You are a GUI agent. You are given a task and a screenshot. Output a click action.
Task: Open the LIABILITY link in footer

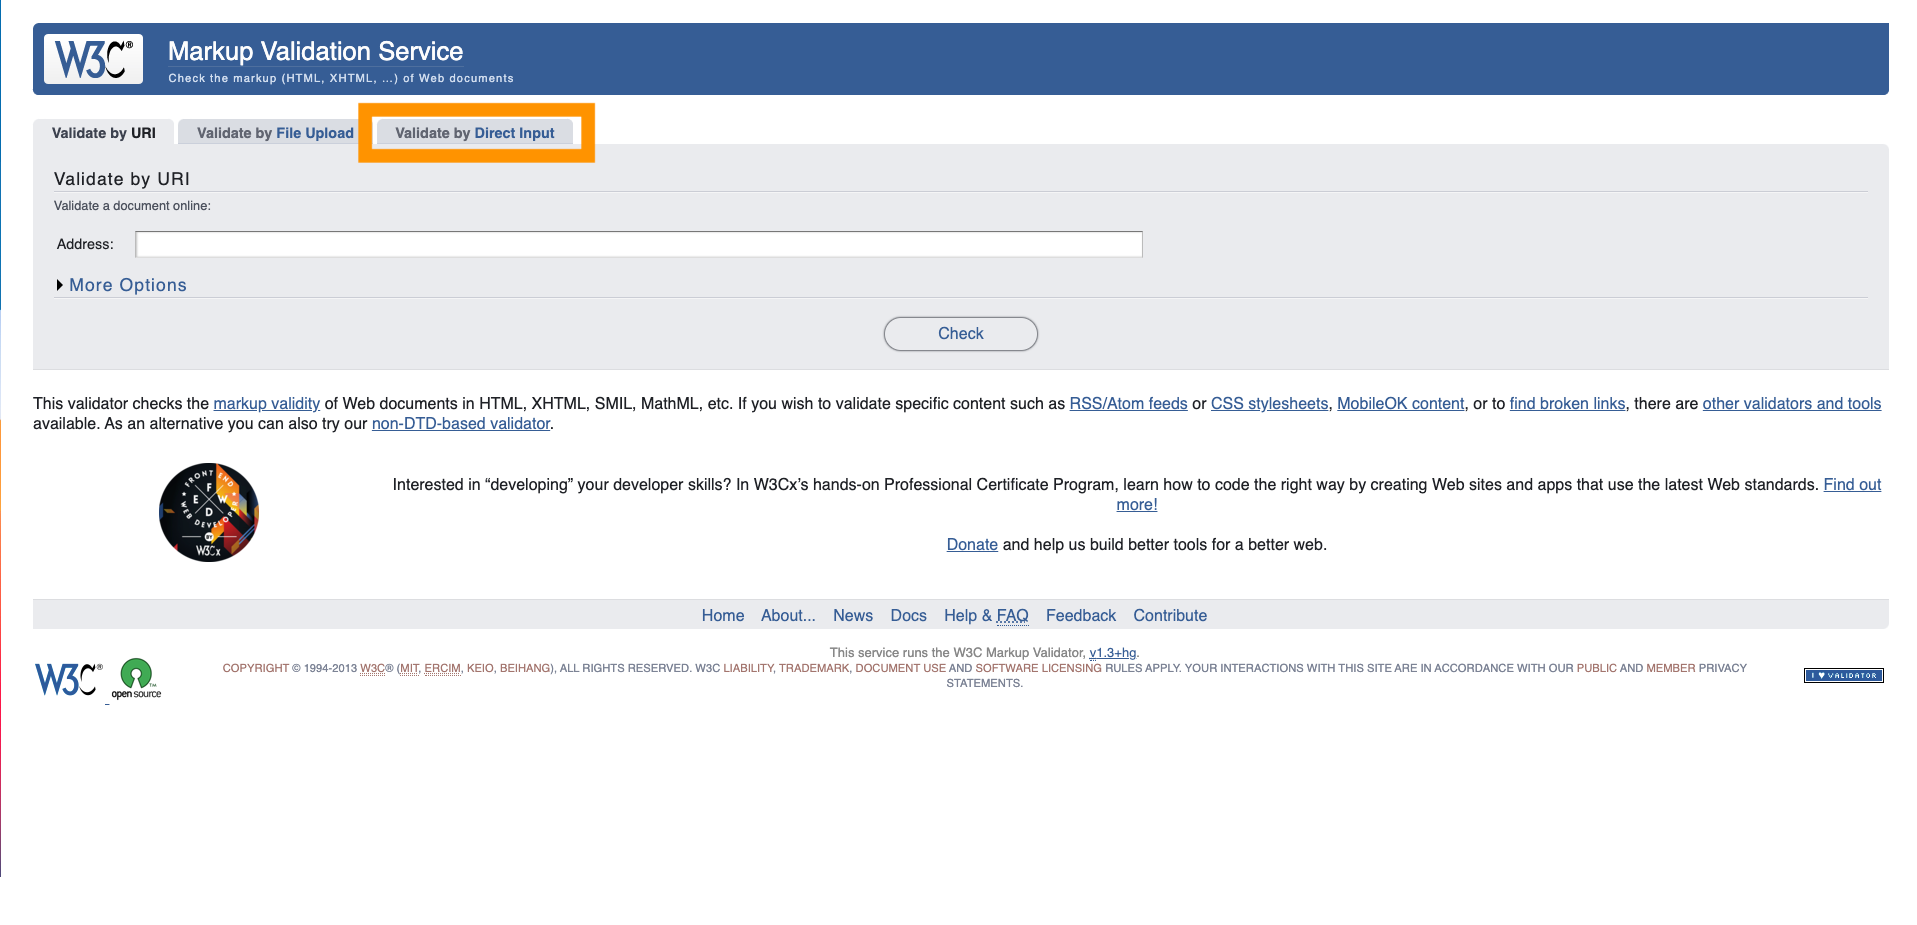(748, 668)
